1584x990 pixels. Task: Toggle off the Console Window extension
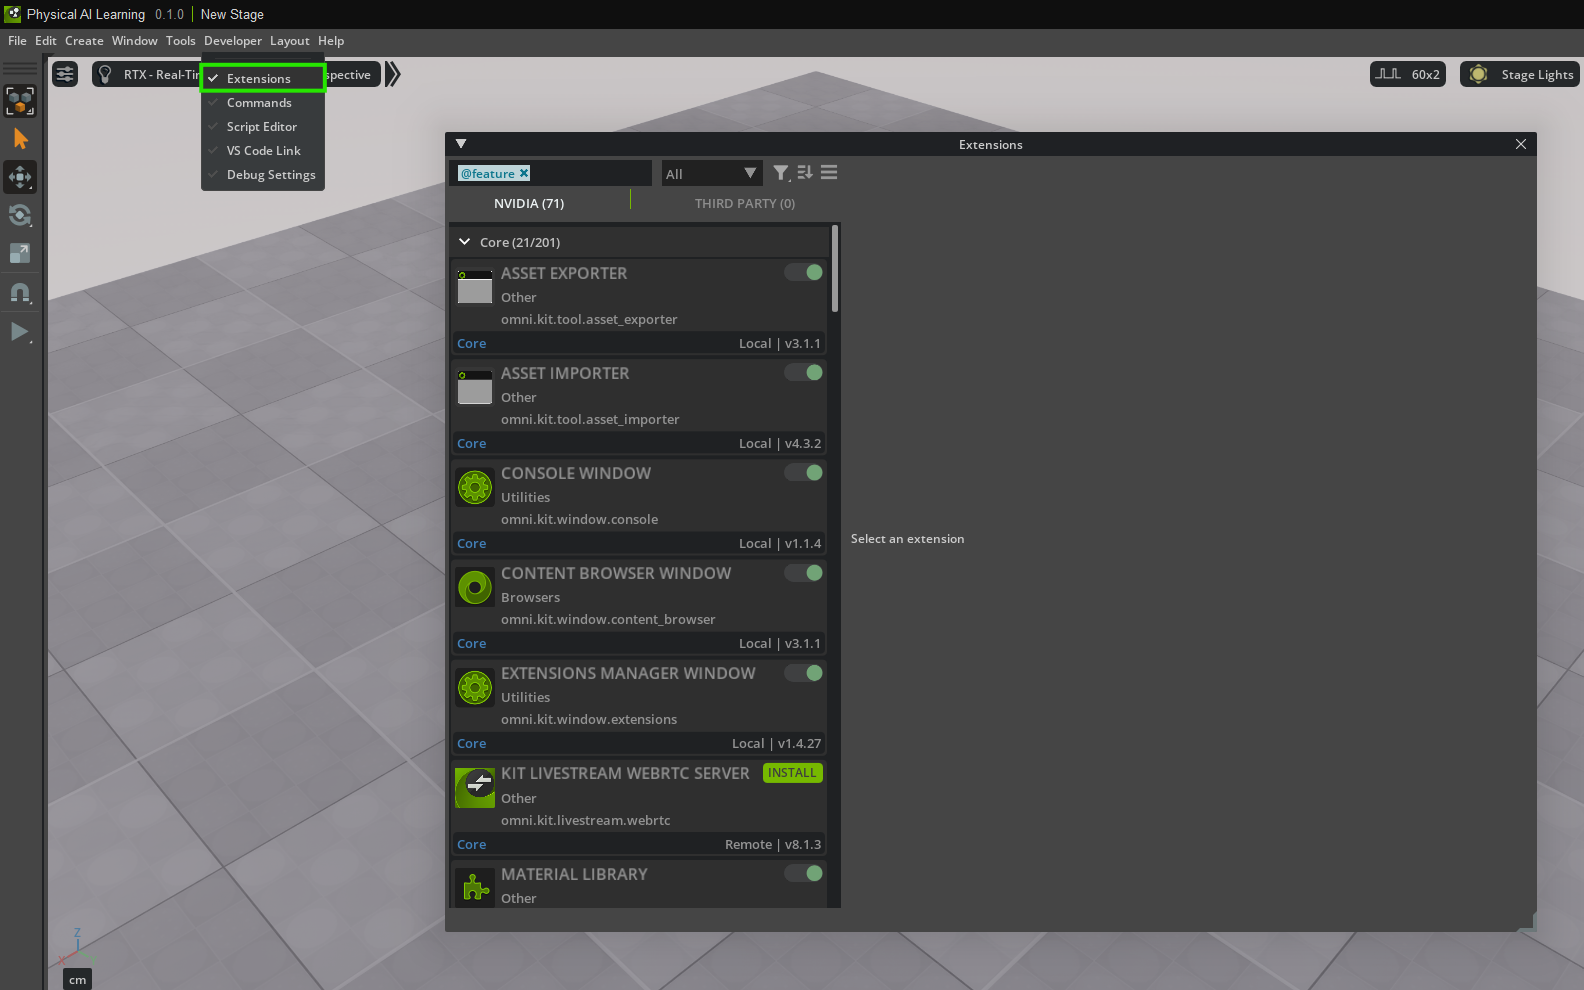click(x=804, y=473)
